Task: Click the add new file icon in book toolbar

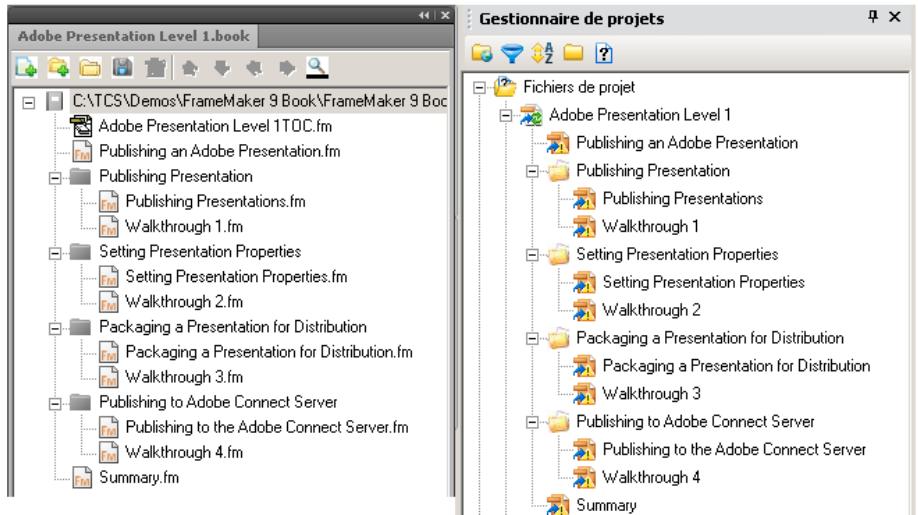Action: coord(26,68)
